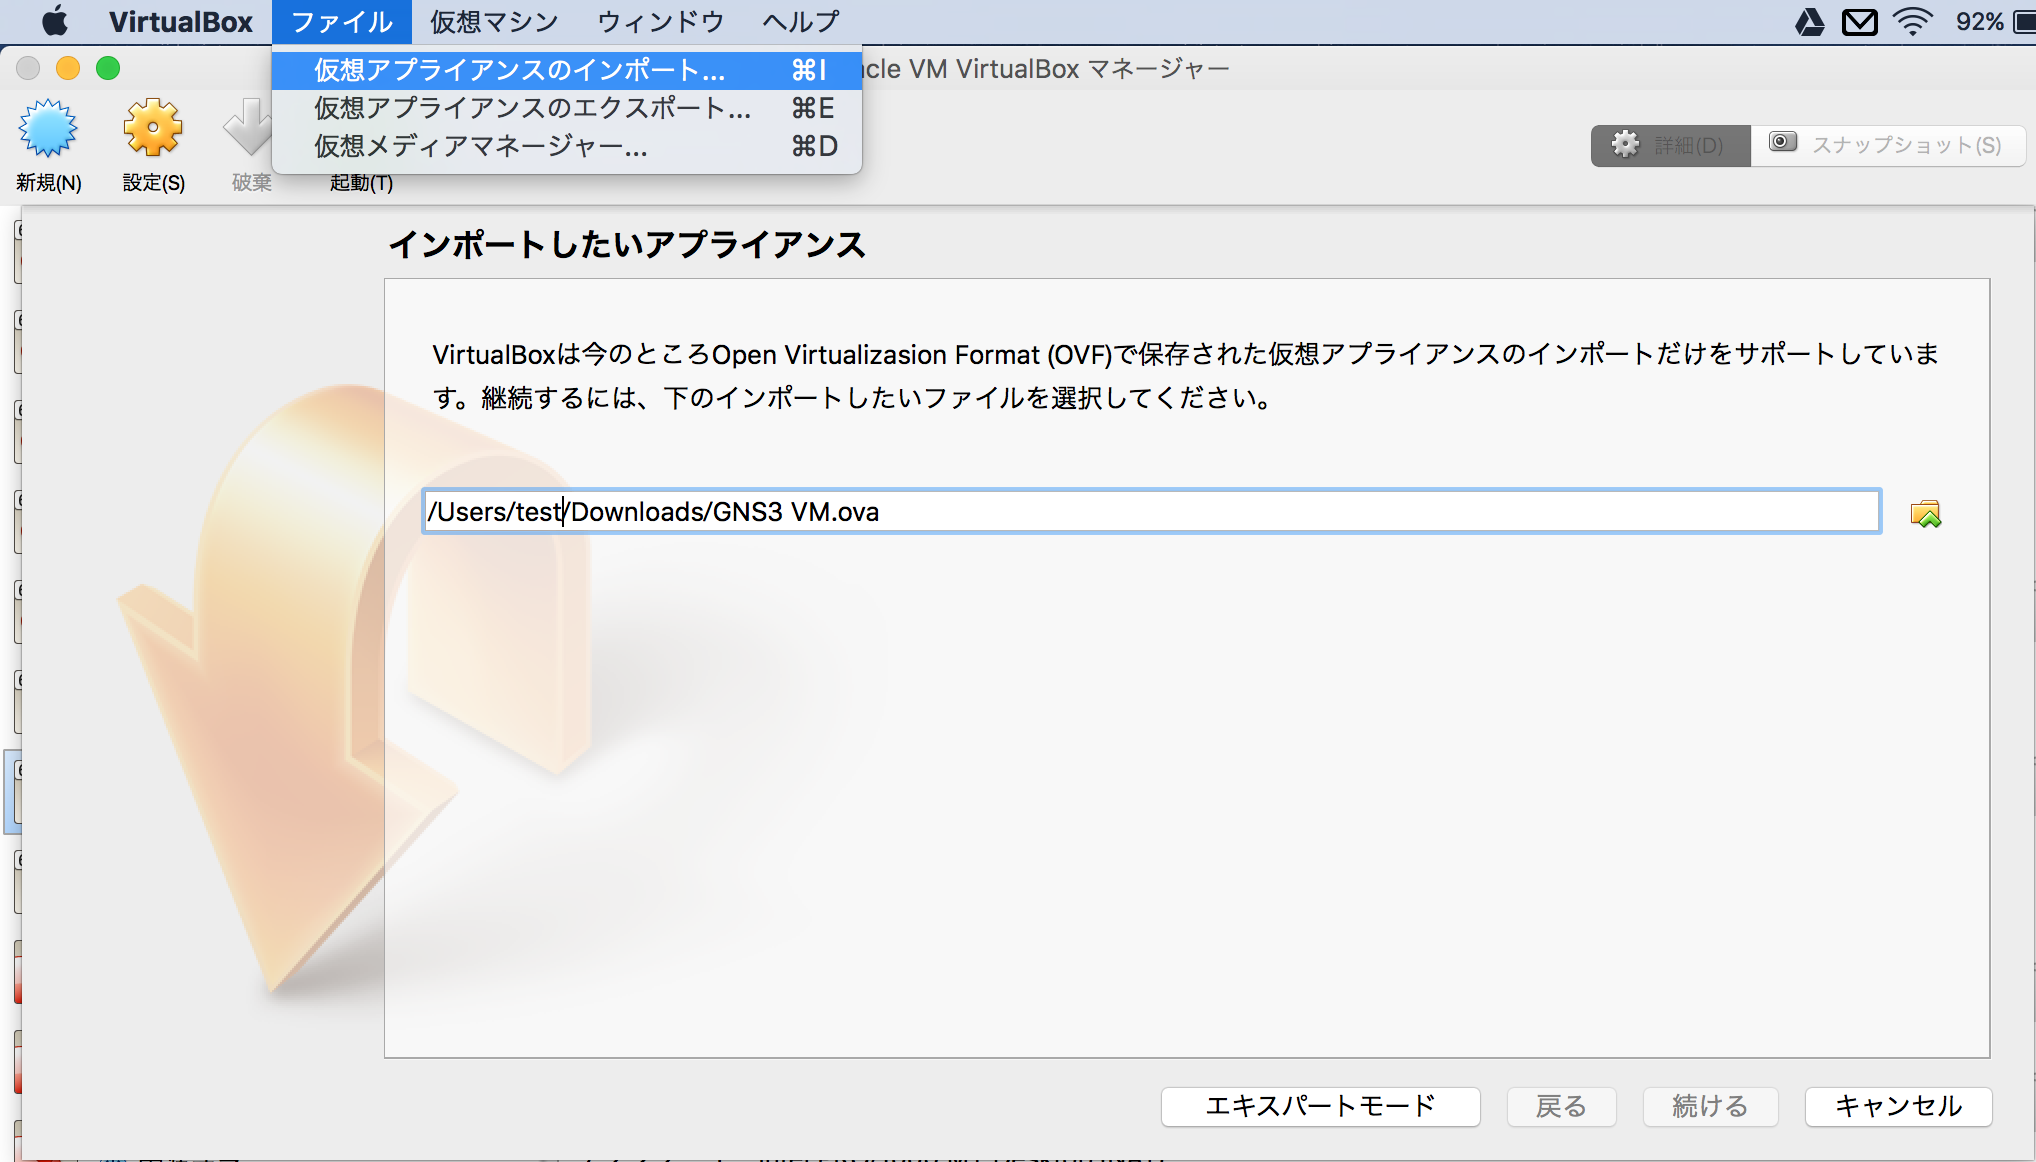Screen dimensions: 2036x1162
Task: Click the battery status icon
Action: click(2024, 22)
